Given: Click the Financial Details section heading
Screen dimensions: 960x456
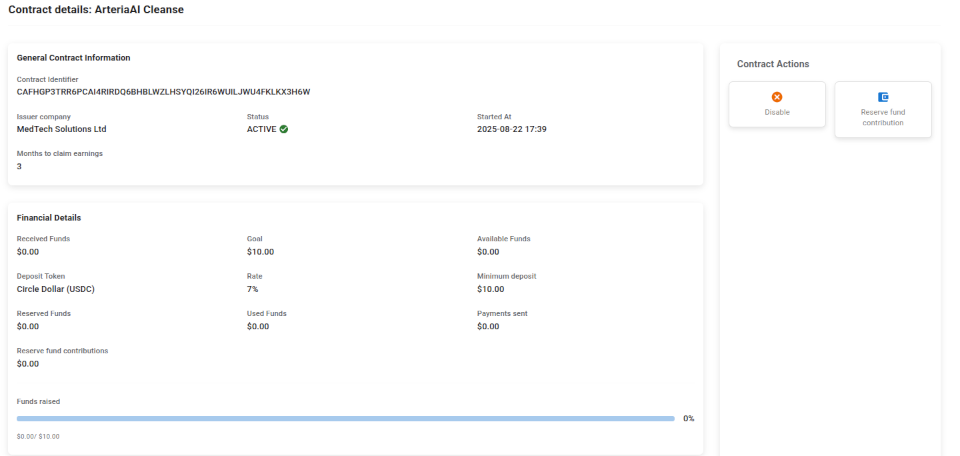Looking at the screenshot, I should [49, 217].
